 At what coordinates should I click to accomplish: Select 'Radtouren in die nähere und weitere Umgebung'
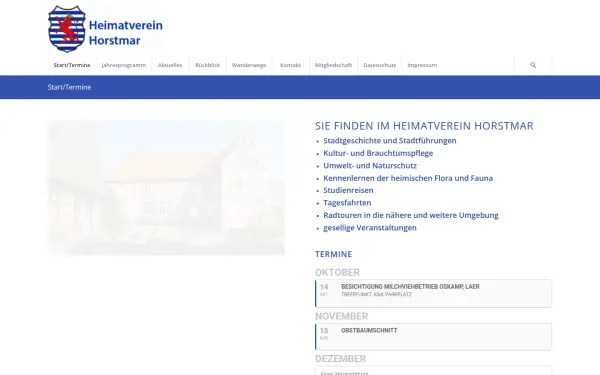pos(411,215)
